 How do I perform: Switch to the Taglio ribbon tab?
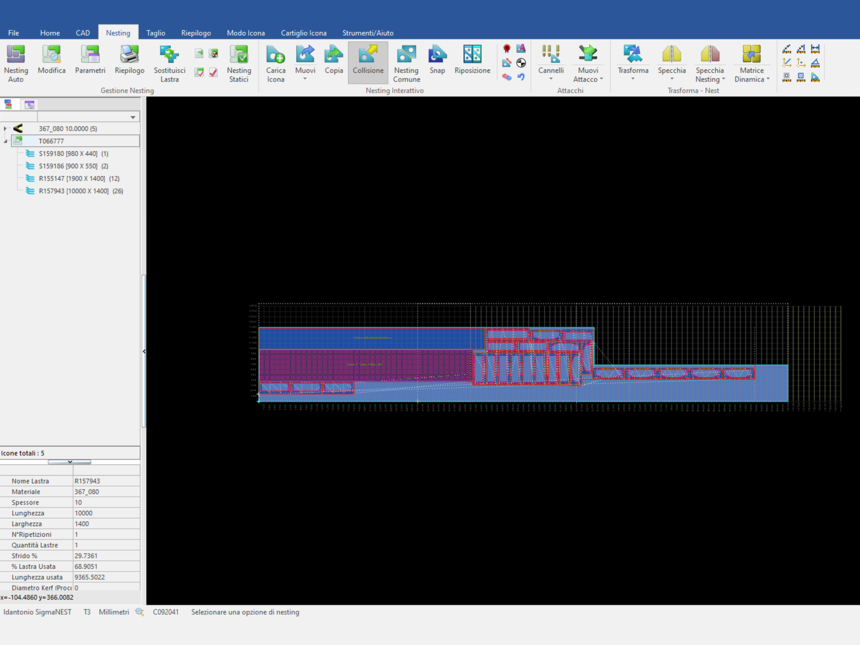[156, 33]
